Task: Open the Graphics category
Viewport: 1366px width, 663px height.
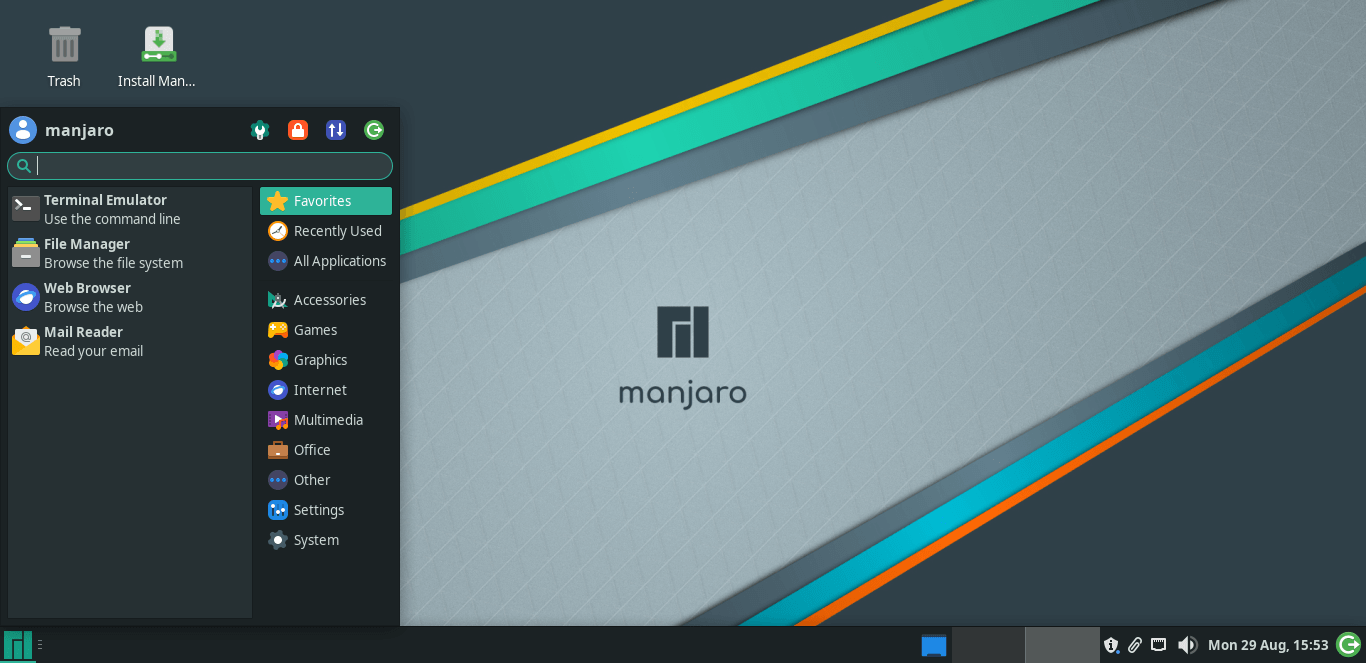Action: pyautogui.click(x=326, y=360)
